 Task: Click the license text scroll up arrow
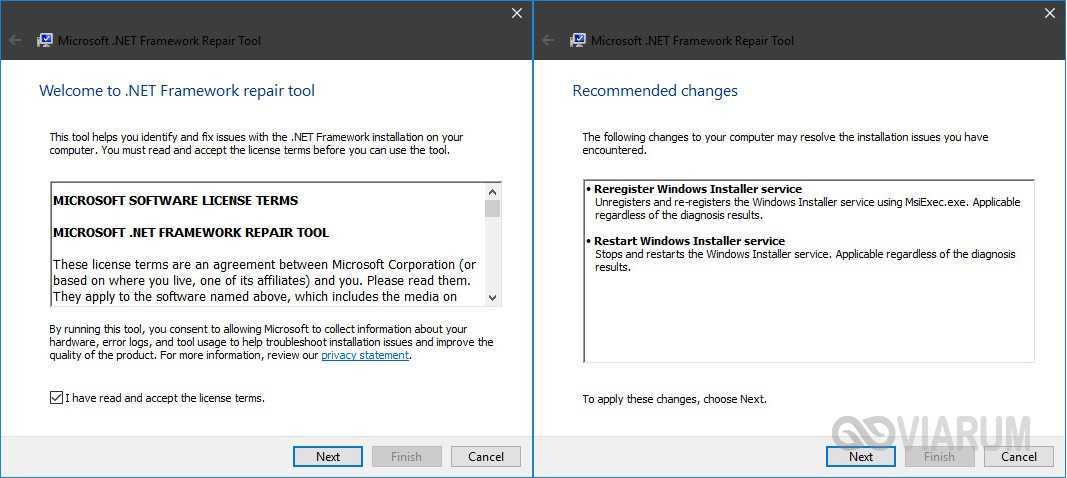click(x=493, y=191)
